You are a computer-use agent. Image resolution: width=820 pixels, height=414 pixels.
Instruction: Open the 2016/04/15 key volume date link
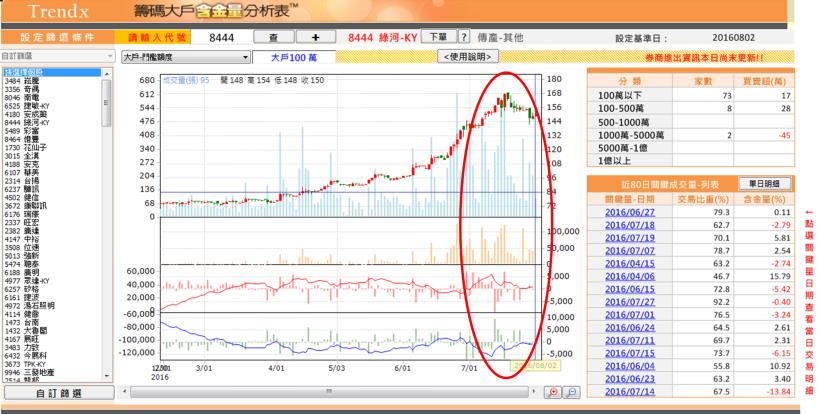(x=630, y=263)
